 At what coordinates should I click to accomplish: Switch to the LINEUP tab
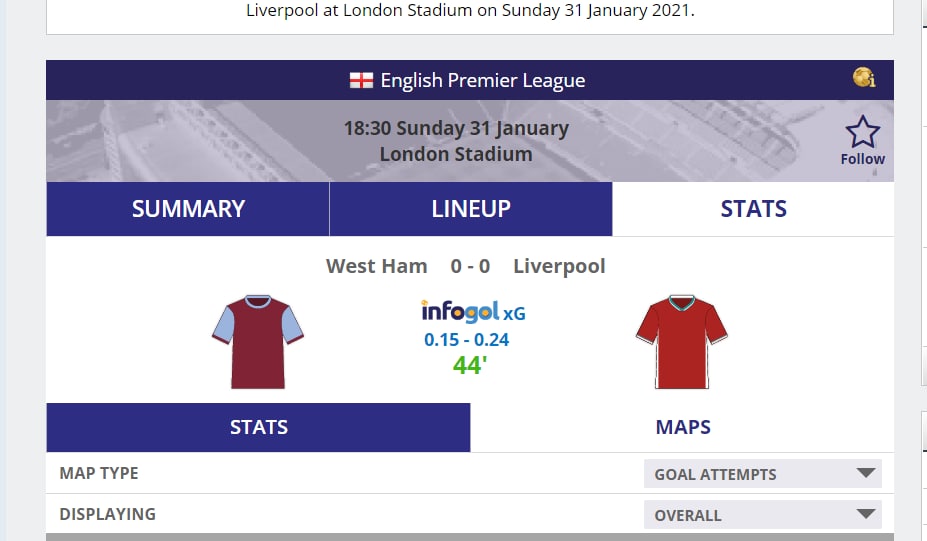point(471,209)
